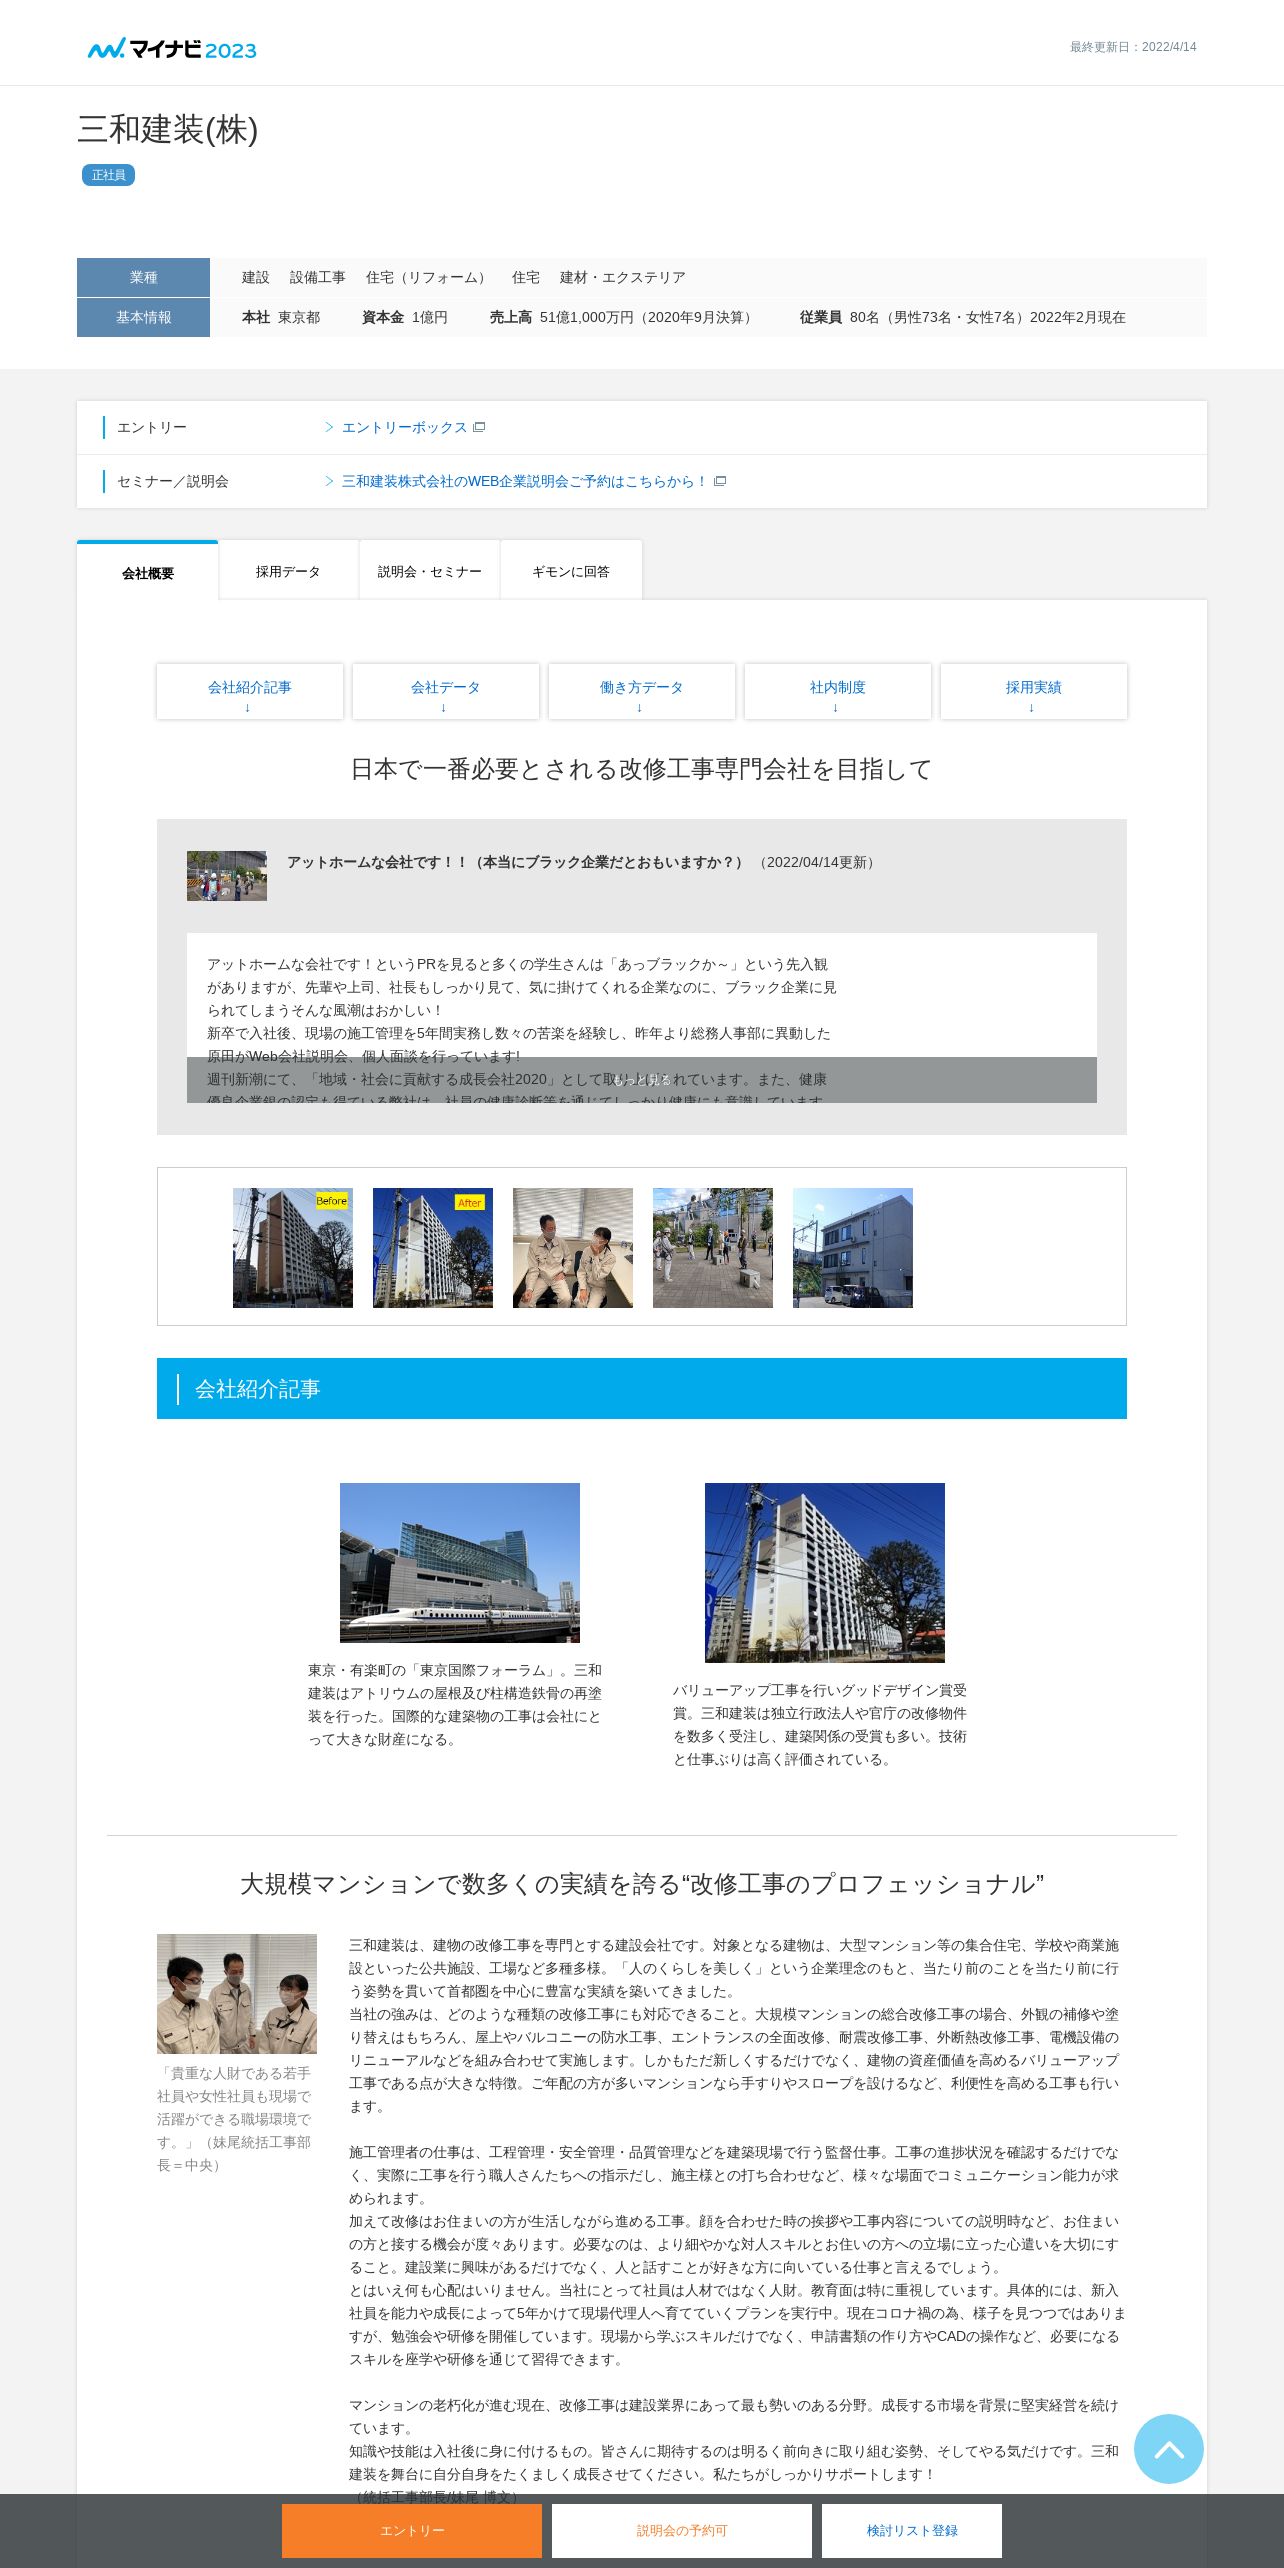1284x2568 pixels.
Task: Click the 三和建装(株) company title
Action: 168,129
